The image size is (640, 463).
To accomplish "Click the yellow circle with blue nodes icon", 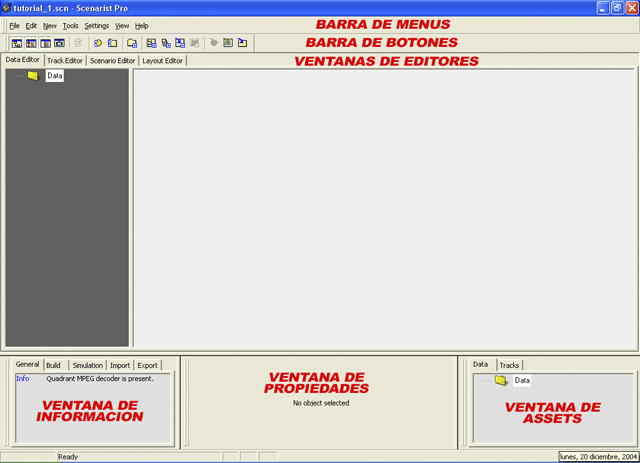I will [x=98, y=43].
